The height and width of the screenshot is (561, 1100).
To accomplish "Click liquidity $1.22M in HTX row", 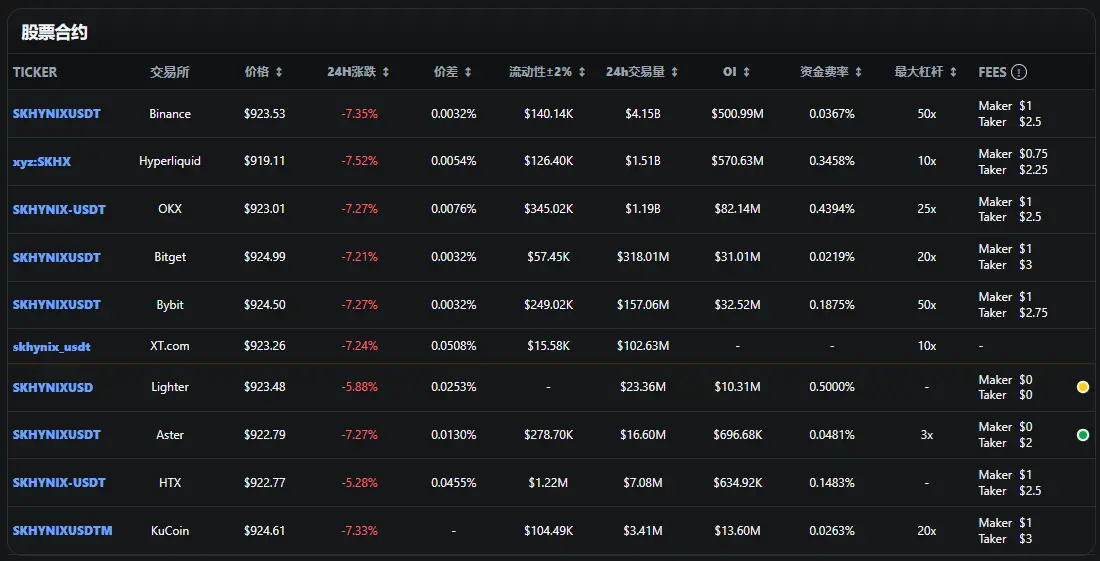I will [x=549, y=482].
